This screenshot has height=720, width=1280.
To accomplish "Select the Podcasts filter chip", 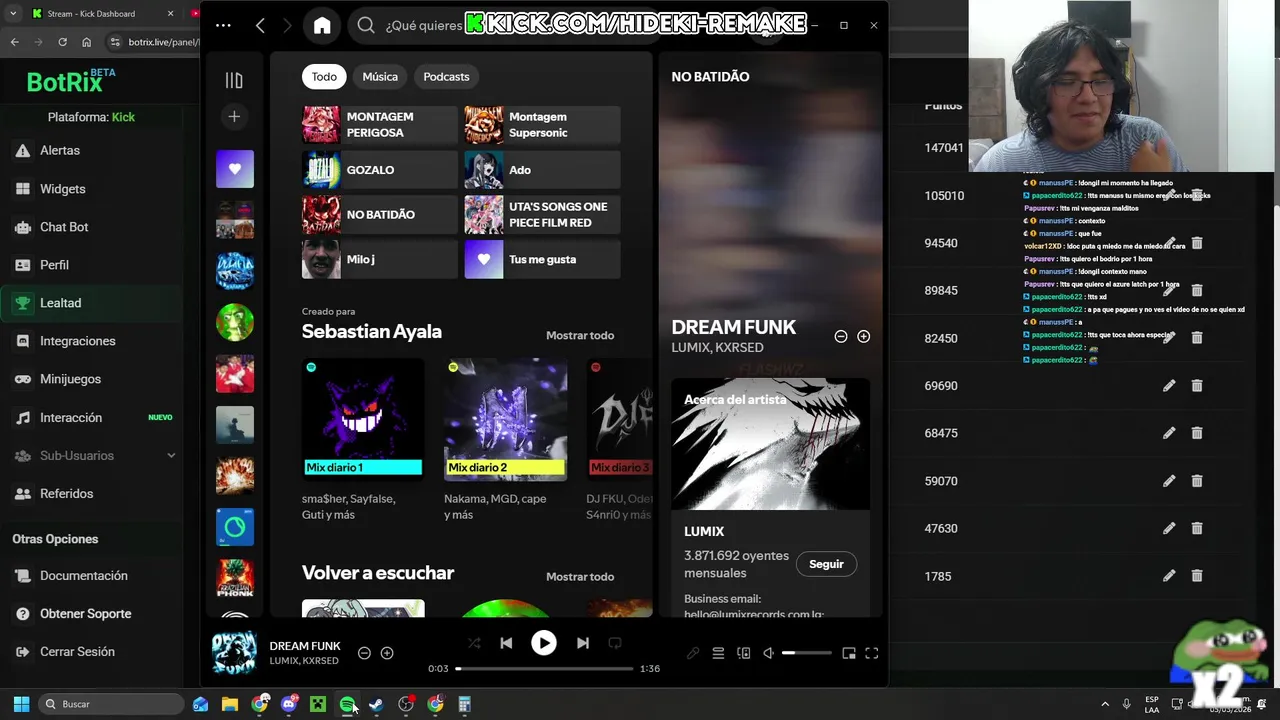I will click(446, 77).
